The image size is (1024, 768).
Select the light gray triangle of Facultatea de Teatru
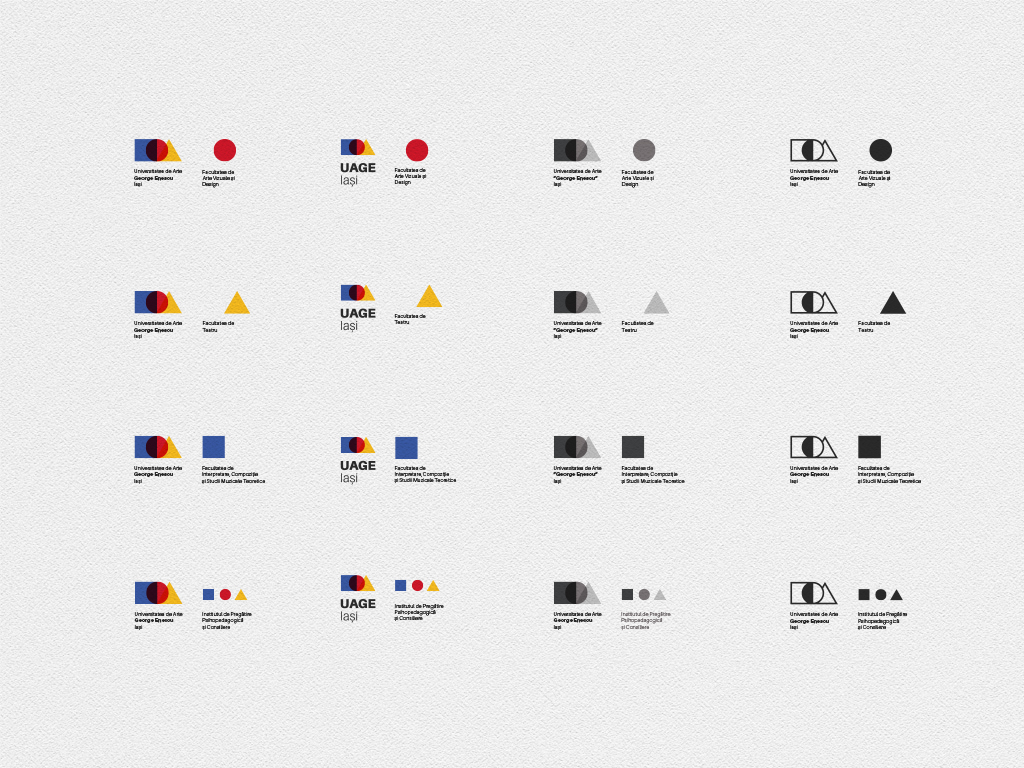pos(656,303)
